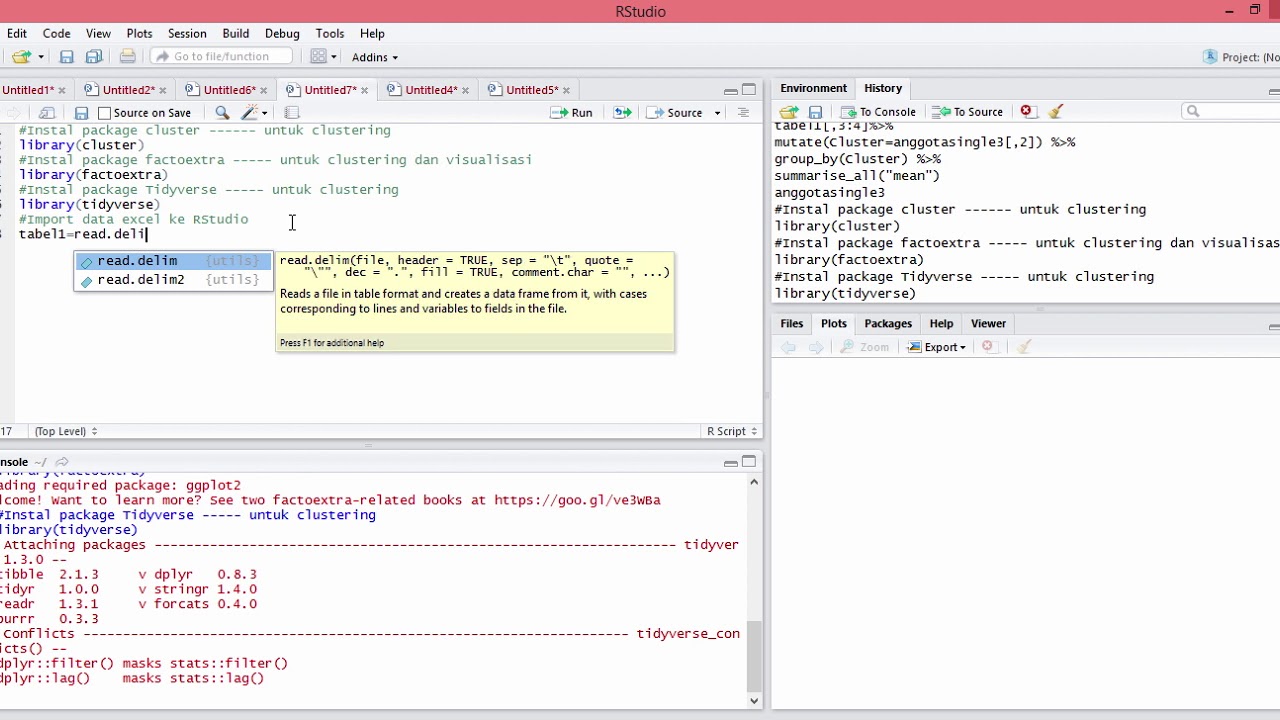
Task: Close the Untitled6* tab
Action: [x=263, y=91]
